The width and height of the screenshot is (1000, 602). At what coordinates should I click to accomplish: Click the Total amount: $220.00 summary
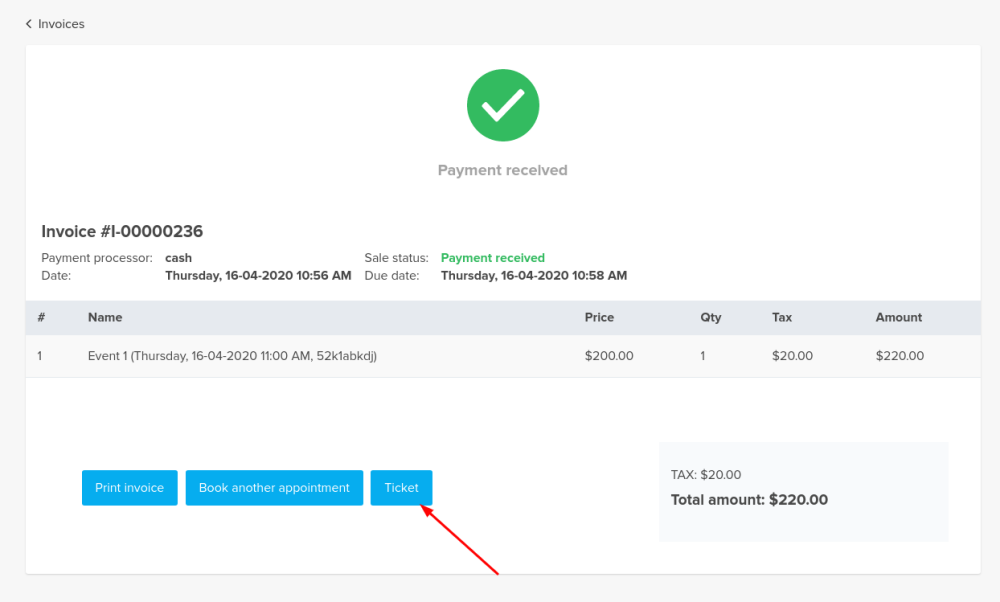pos(749,500)
